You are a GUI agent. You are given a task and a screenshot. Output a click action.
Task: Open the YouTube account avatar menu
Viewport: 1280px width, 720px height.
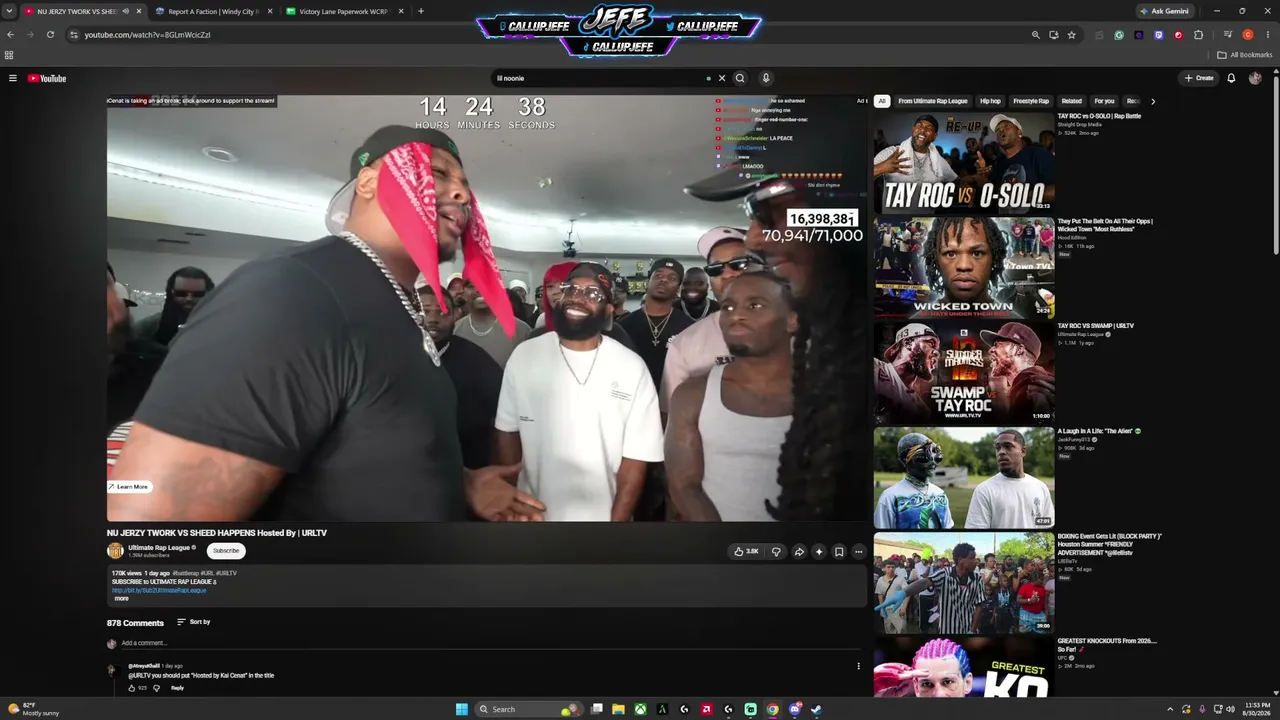(x=1255, y=78)
